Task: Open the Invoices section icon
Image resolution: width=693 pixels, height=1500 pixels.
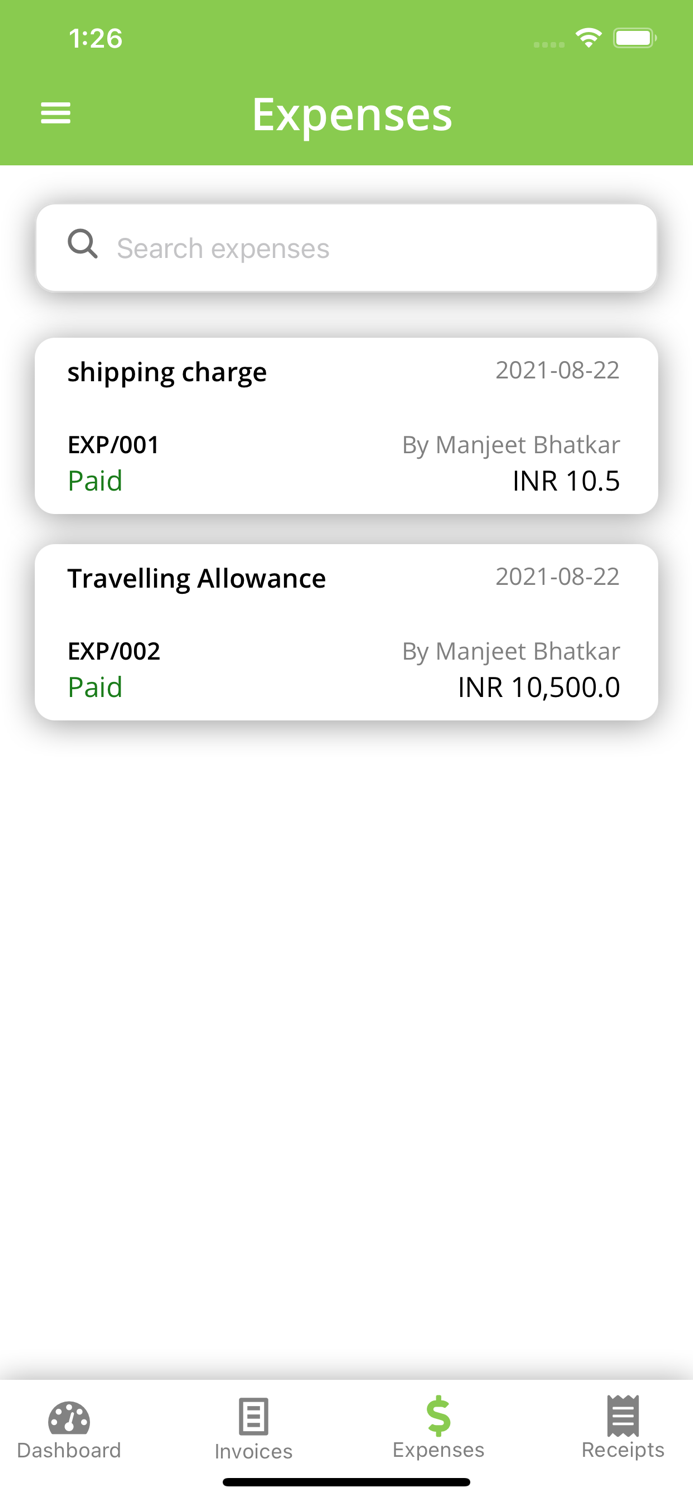Action: [253, 1414]
